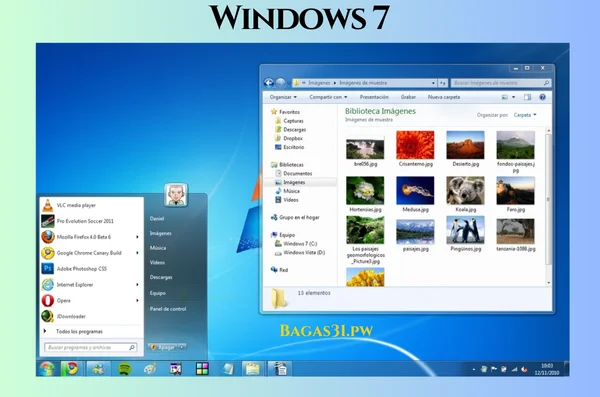This screenshot has width=600, height=397.
Task: Select Medusa.jpg thumbnail
Action: coord(415,190)
